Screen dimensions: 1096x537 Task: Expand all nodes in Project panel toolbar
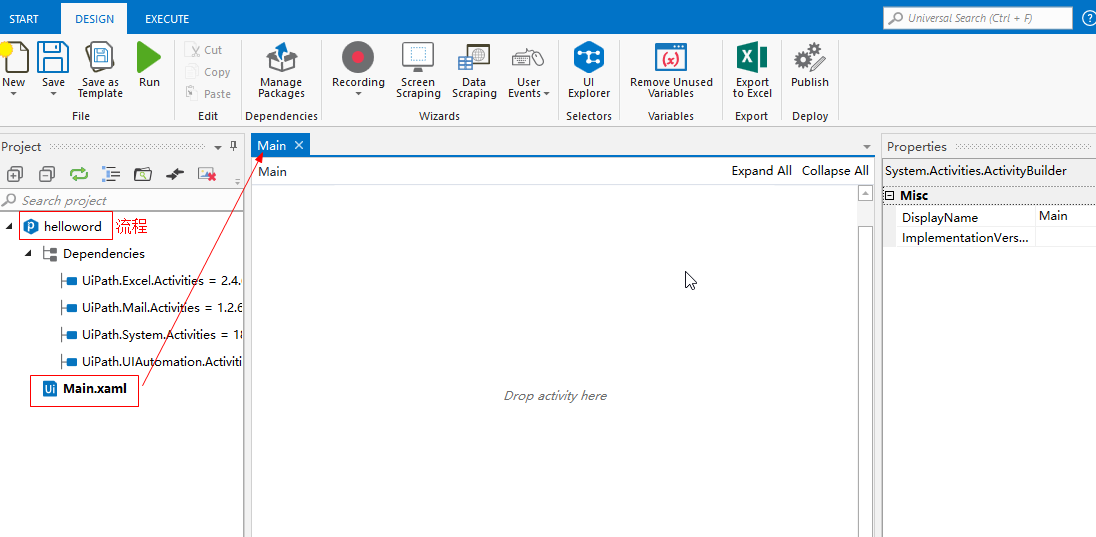(15, 173)
